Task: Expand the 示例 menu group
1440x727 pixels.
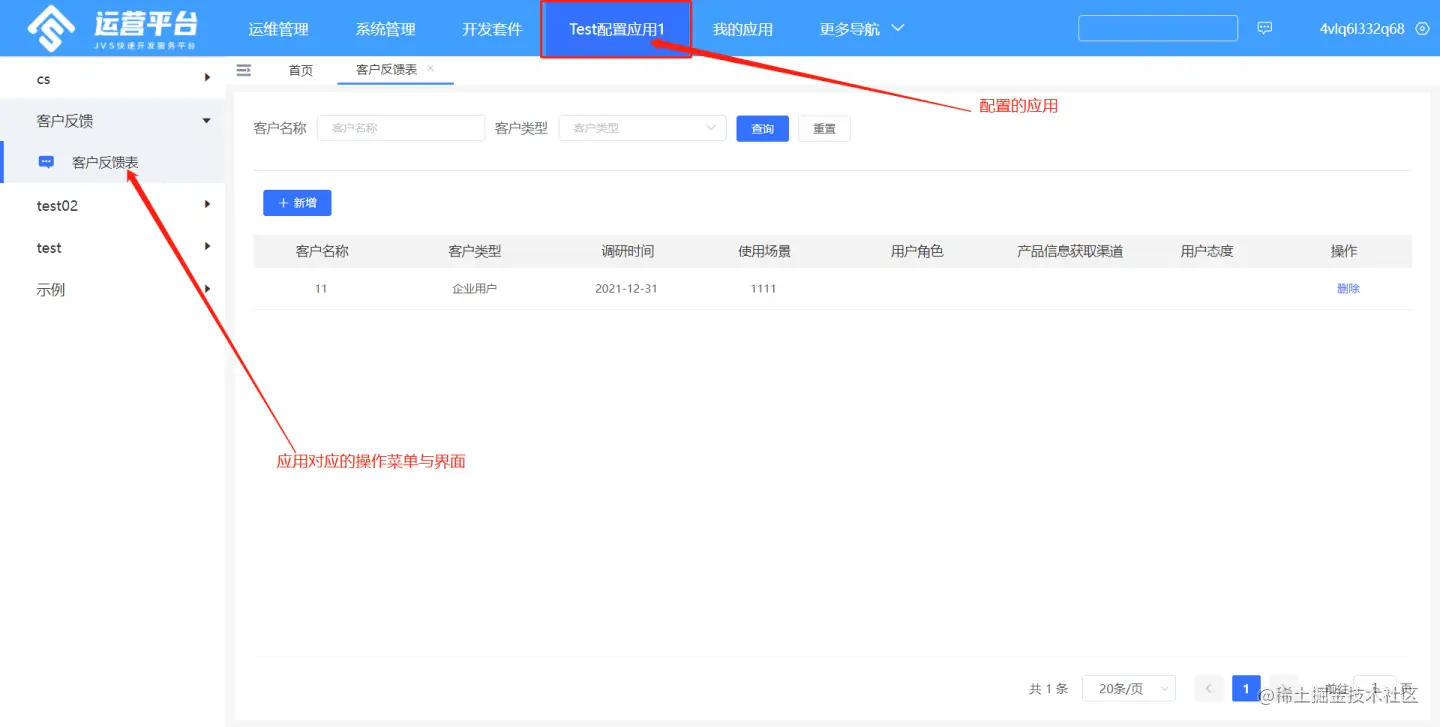Action: 207,289
